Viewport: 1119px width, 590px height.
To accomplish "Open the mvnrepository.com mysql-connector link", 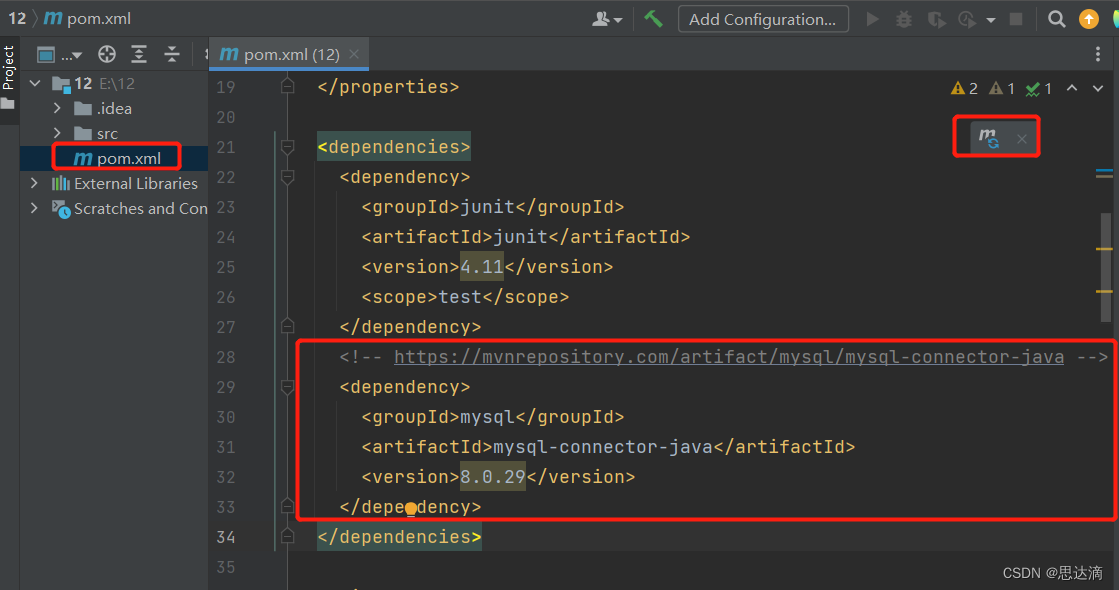I will (x=727, y=356).
